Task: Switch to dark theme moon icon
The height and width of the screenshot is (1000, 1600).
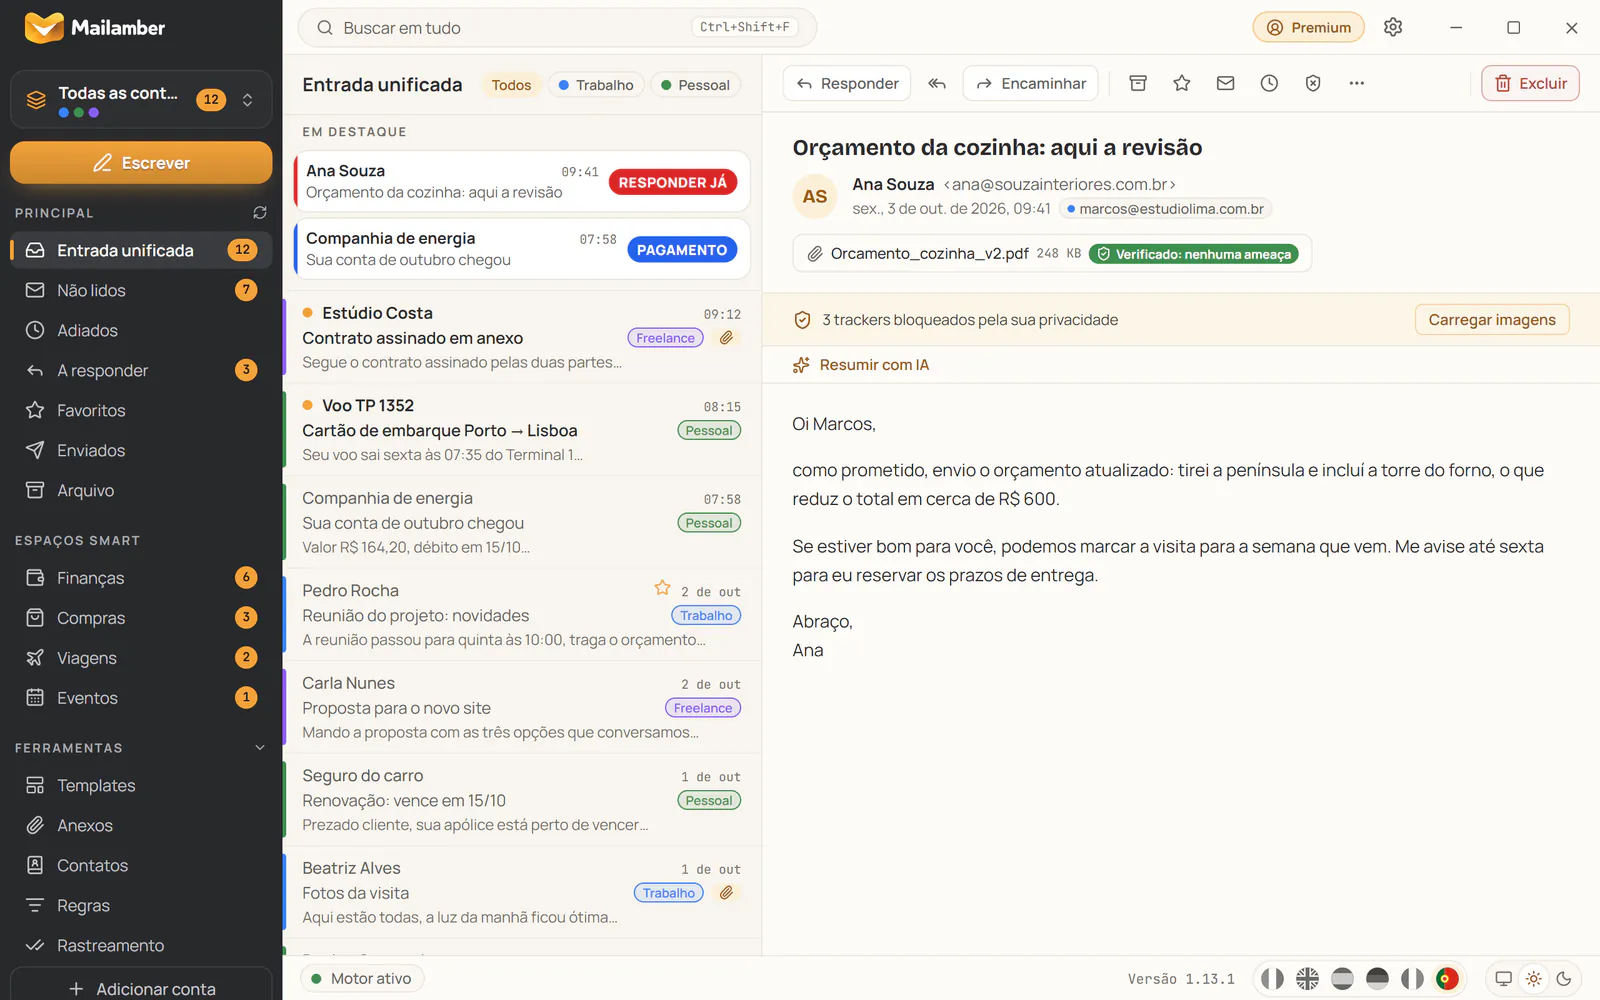Action: (1564, 979)
